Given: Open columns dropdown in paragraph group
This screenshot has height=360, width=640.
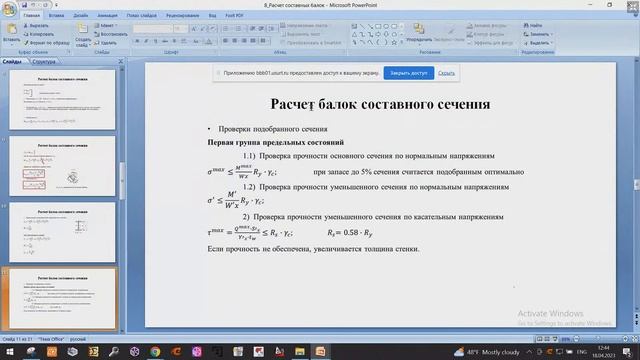Looking at the screenshot, I should [264, 41].
